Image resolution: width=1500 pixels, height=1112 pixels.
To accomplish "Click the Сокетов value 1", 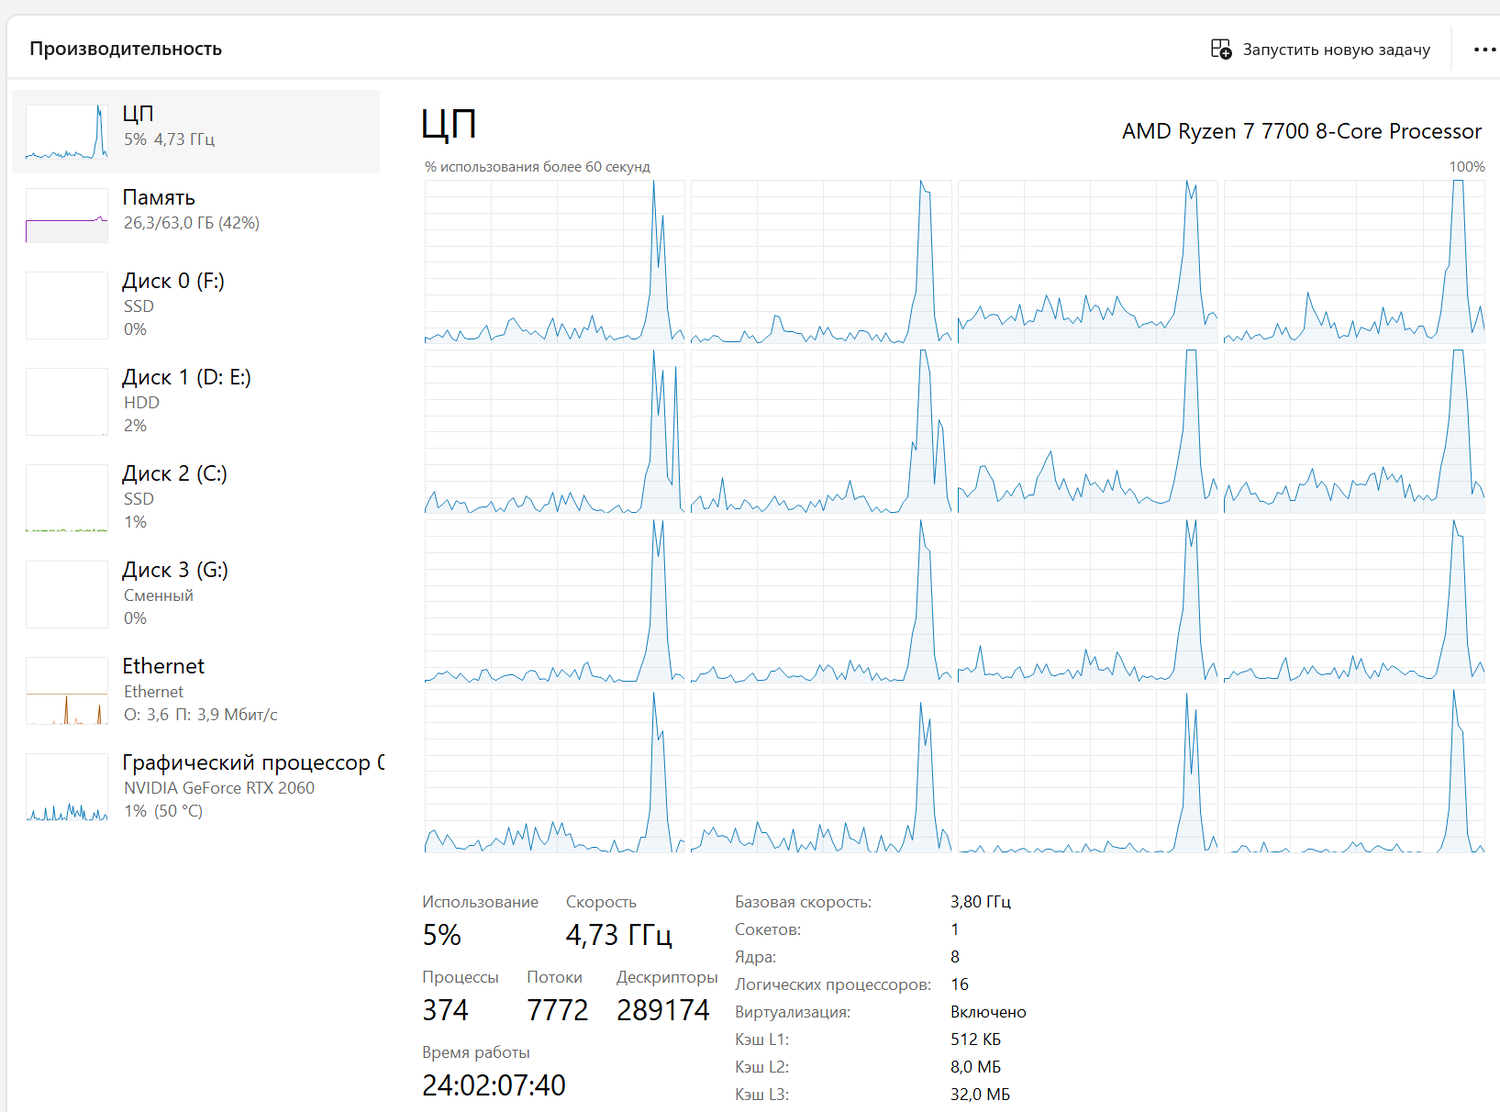I will [955, 929].
